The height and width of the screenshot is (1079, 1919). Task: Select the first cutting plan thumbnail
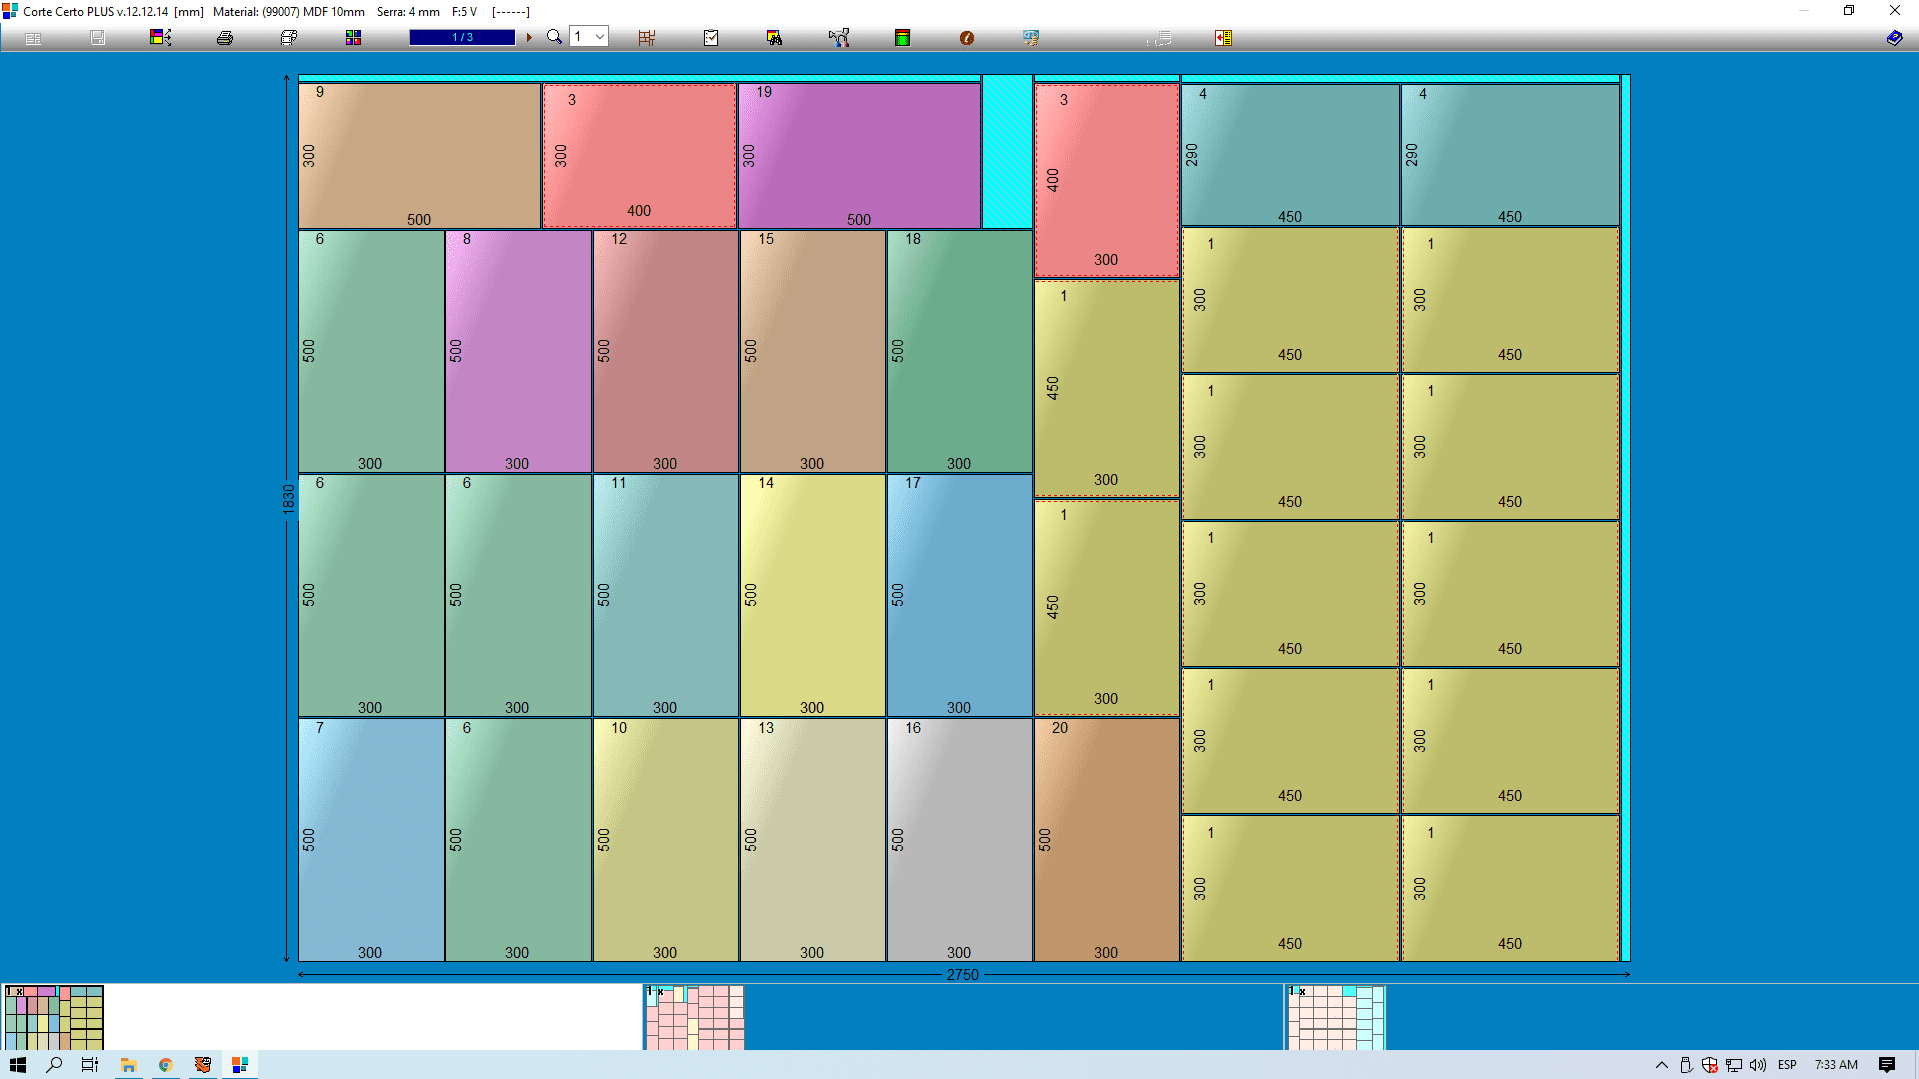pos(54,1017)
